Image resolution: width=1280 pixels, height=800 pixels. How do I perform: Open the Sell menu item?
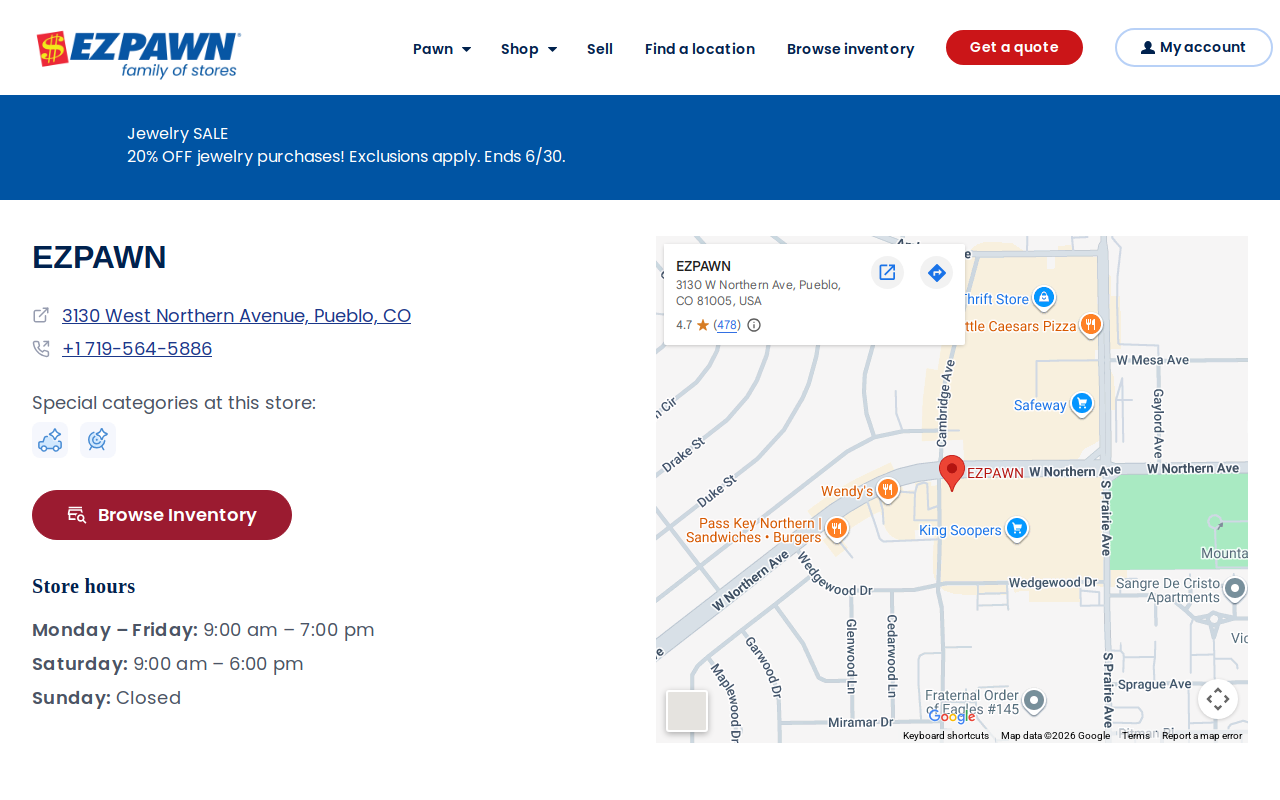point(600,49)
